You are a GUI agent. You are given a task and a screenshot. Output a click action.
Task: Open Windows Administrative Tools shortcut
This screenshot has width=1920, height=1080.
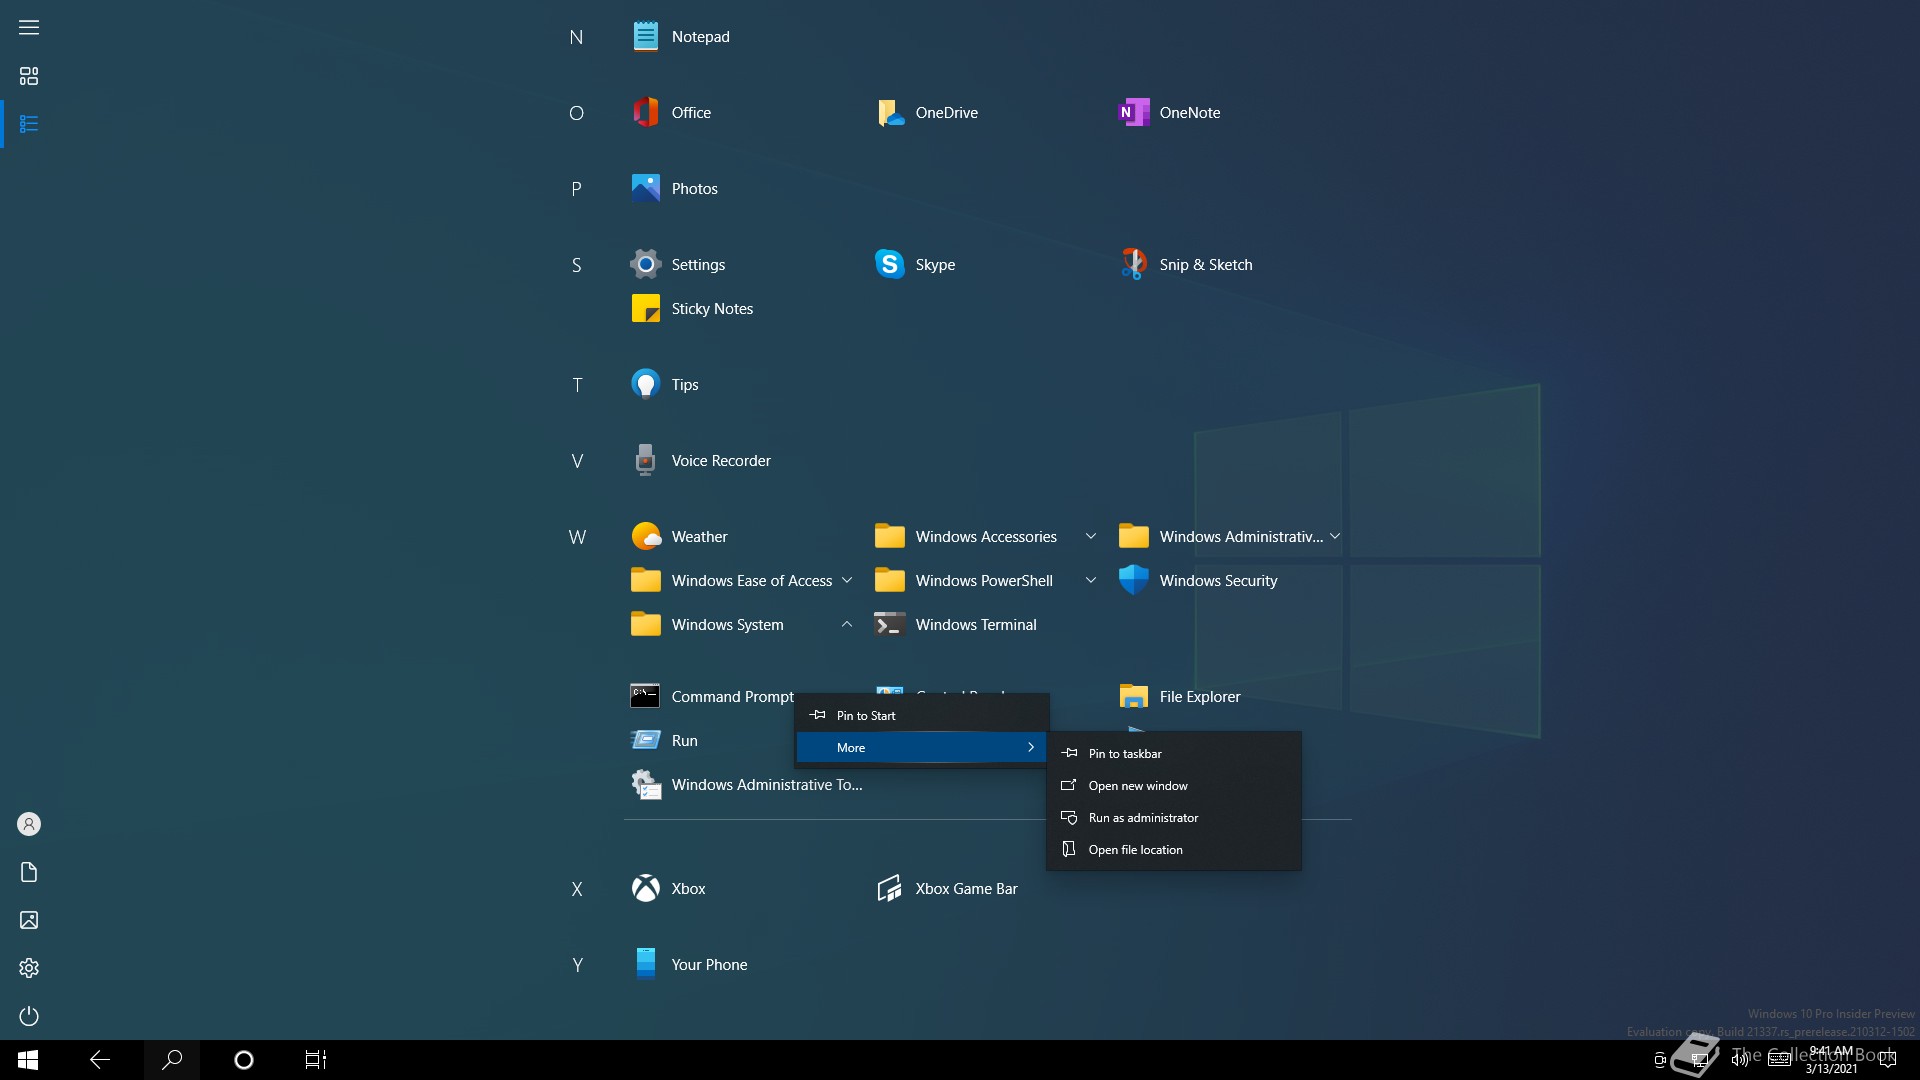click(x=747, y=785)
